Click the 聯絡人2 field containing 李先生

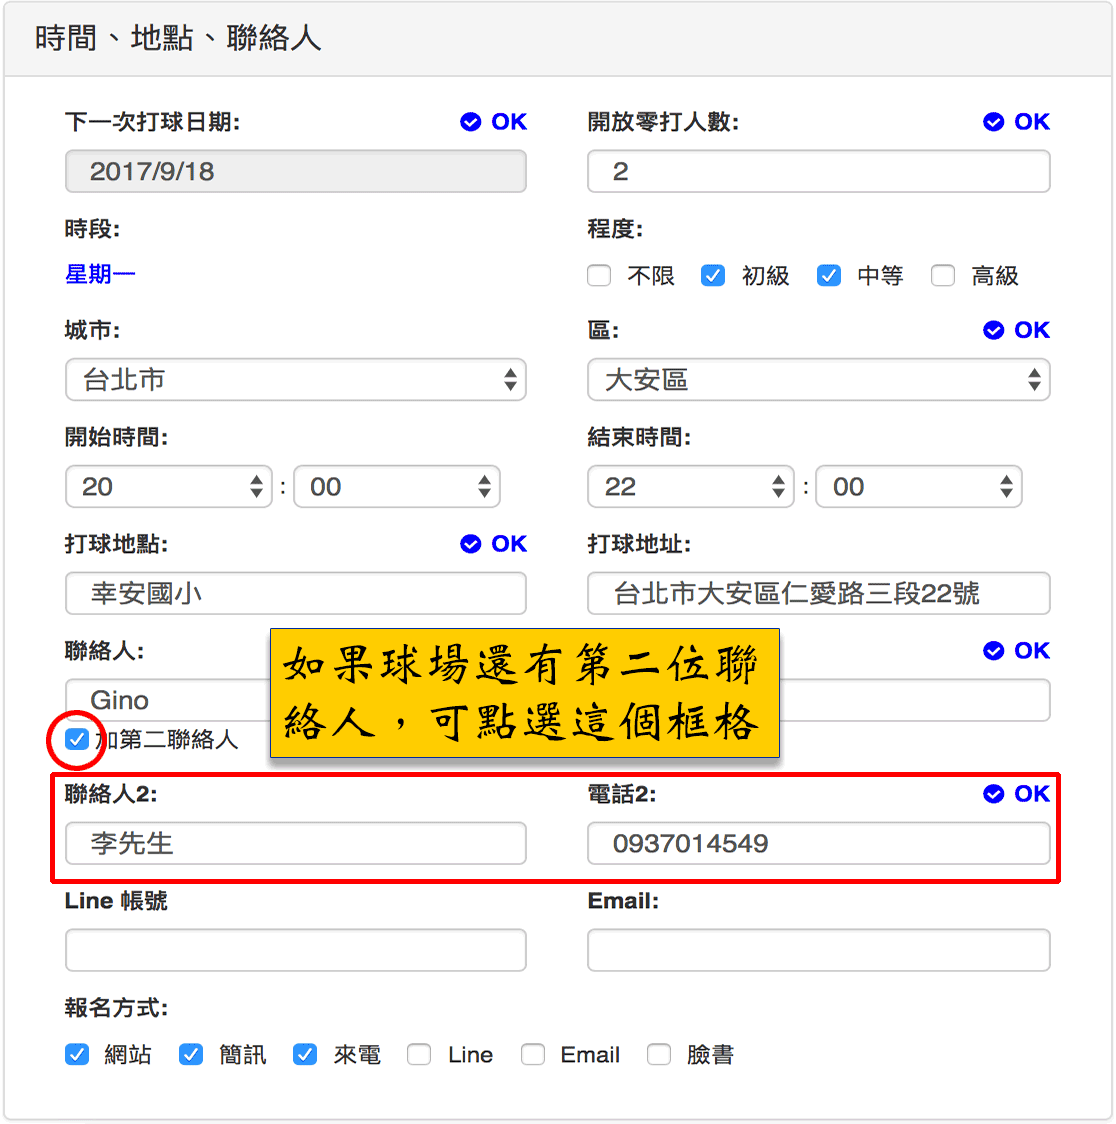295,844
